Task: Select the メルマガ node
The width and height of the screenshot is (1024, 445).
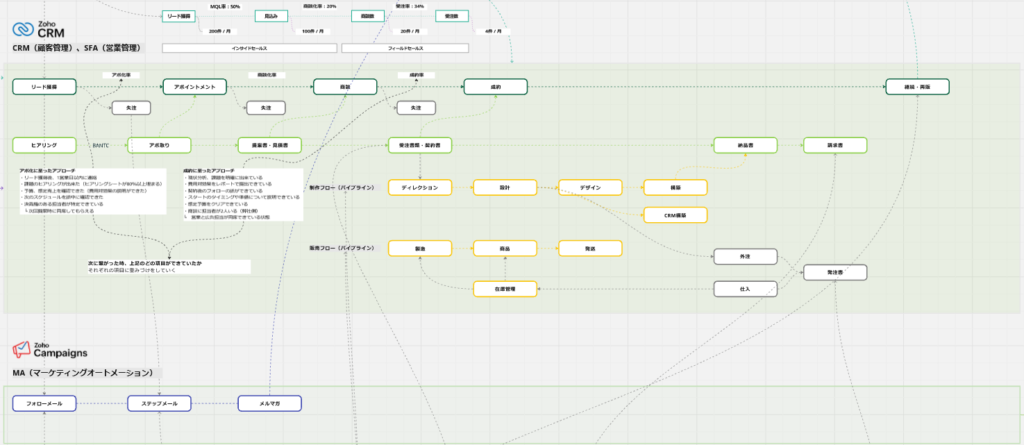Action: pyautogui.click(x=269, y=404)
